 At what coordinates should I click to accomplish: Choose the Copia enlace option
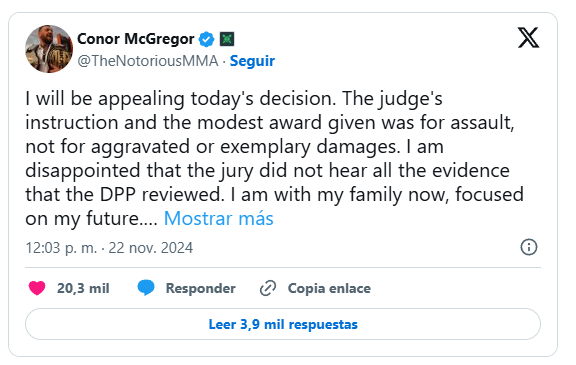(329, 288)
